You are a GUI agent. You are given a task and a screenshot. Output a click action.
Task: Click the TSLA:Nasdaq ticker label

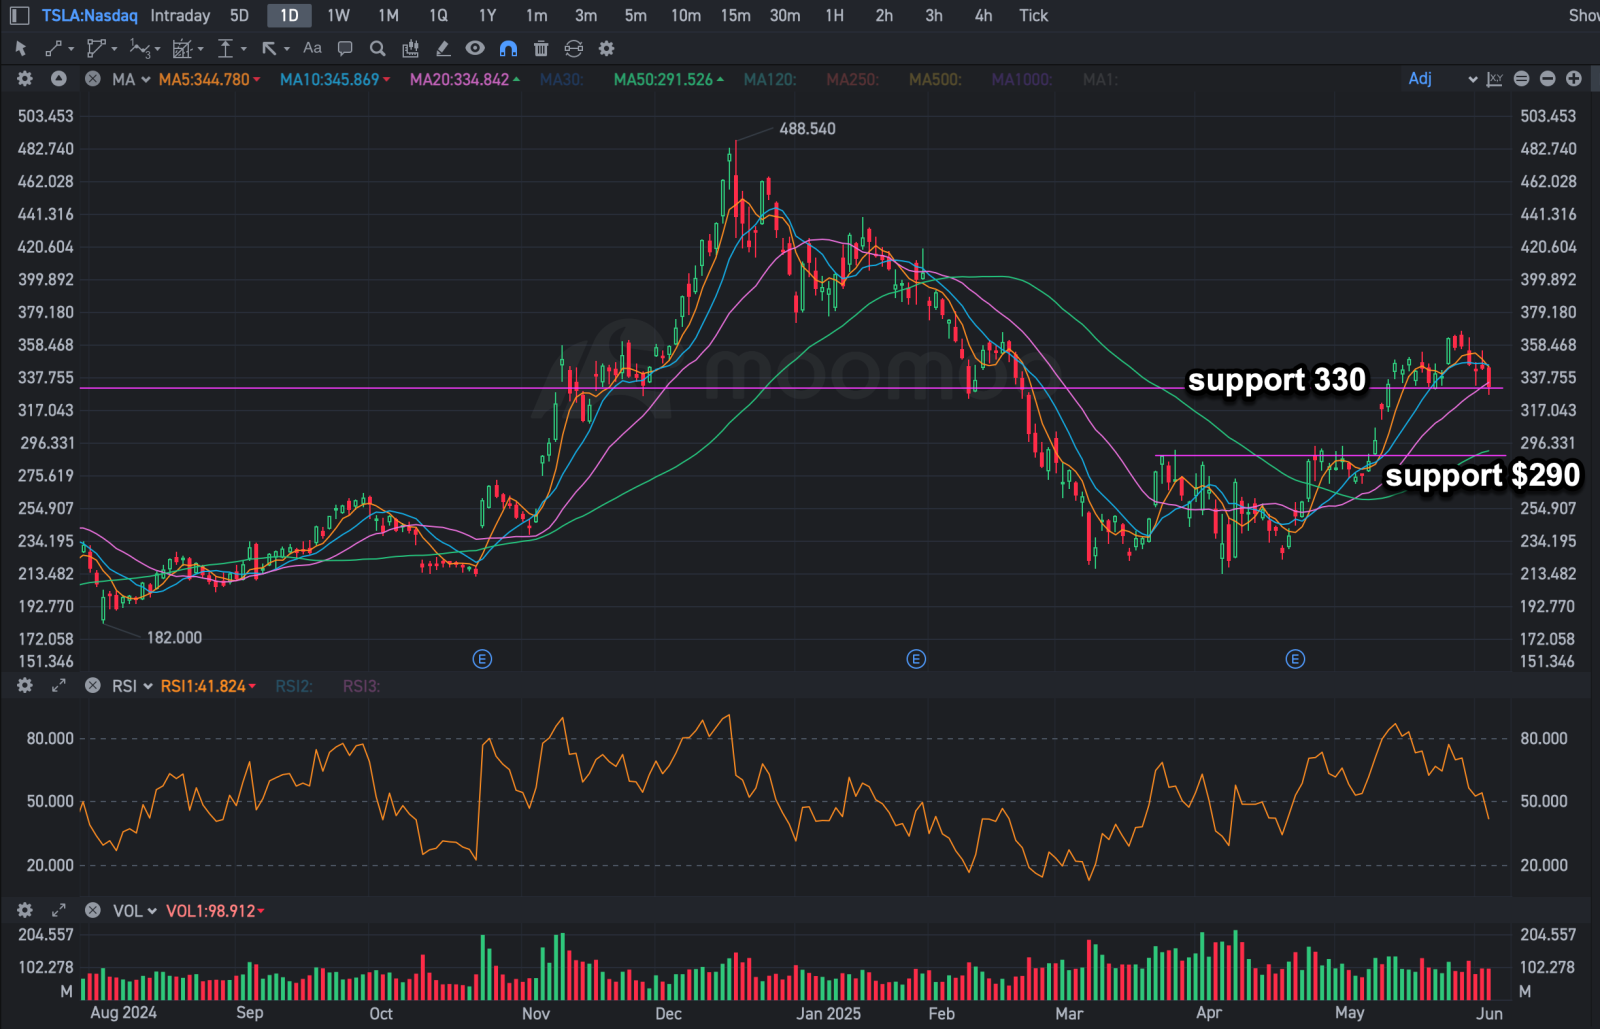(x=89, y=16)
